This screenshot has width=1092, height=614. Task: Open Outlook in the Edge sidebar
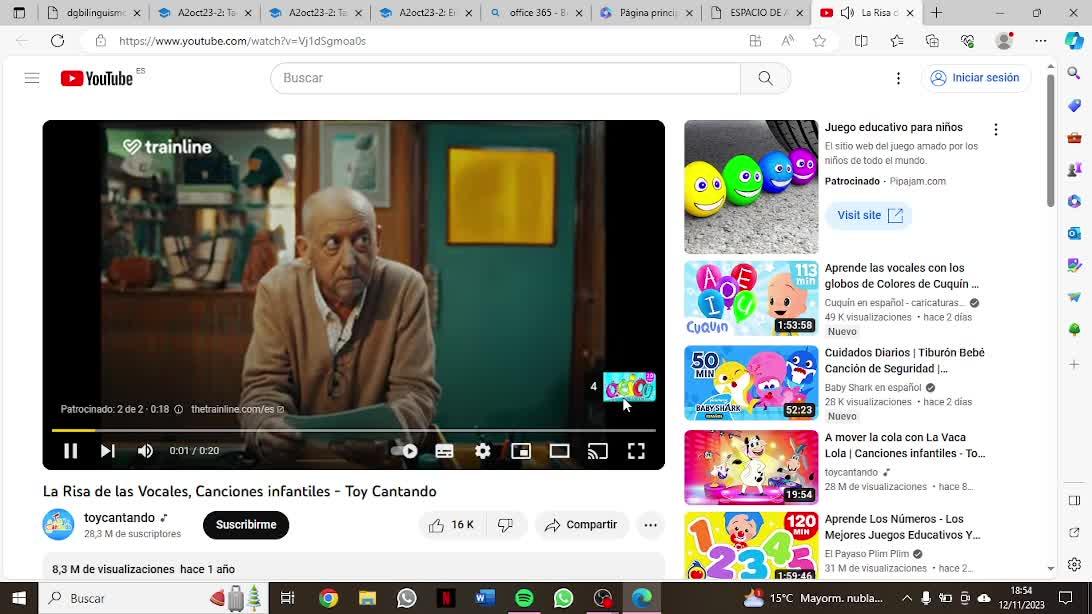coord(1074,233)
